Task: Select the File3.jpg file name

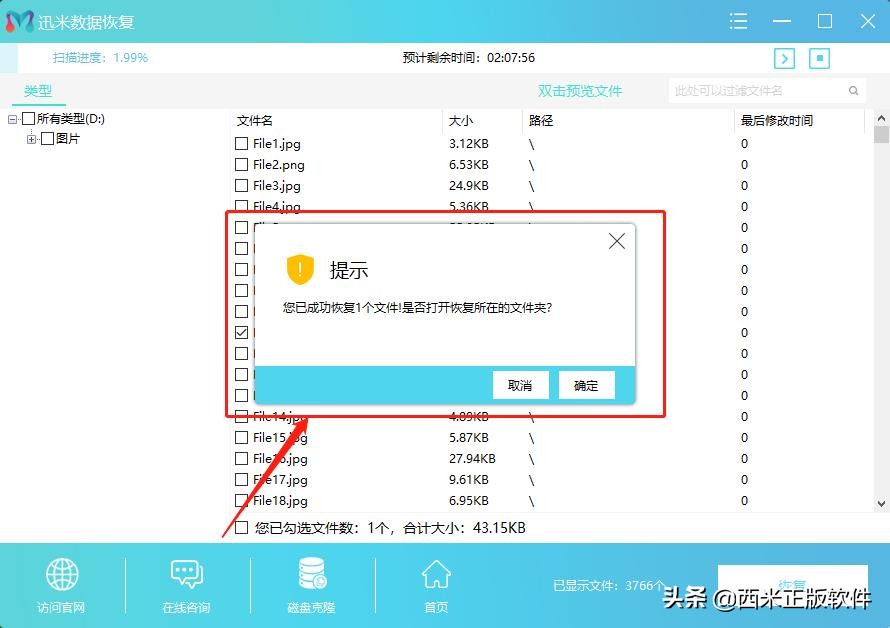Action: coord(277,186)
